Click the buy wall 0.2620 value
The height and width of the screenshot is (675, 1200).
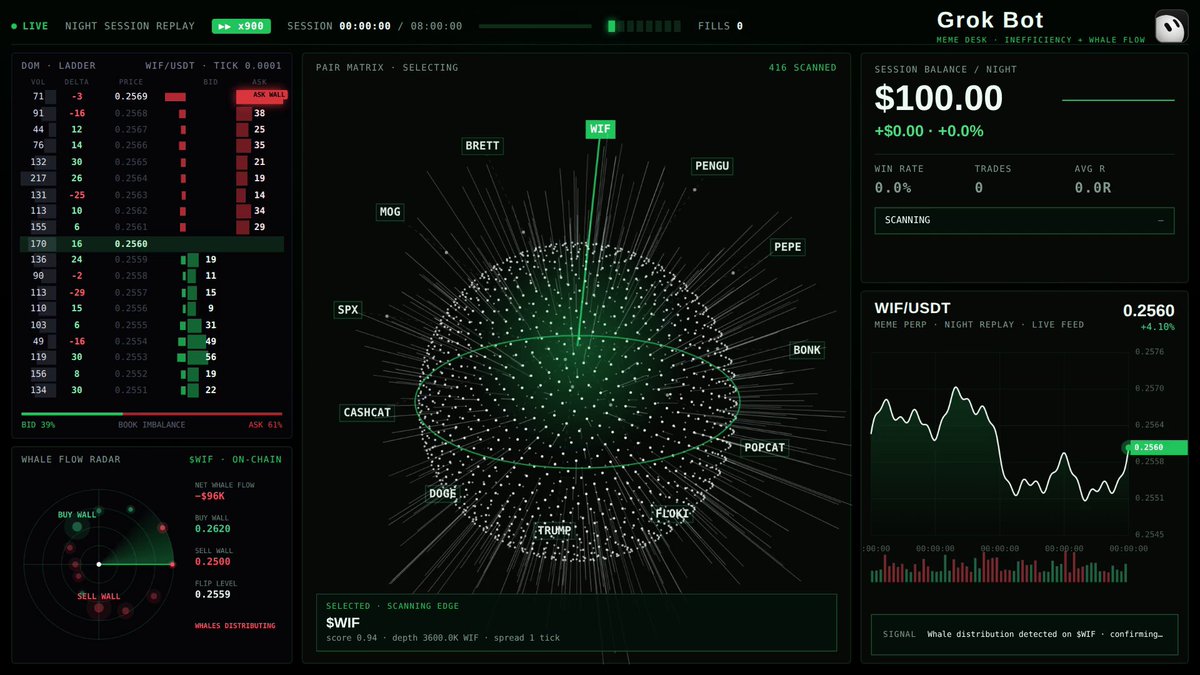click(213, 528)
